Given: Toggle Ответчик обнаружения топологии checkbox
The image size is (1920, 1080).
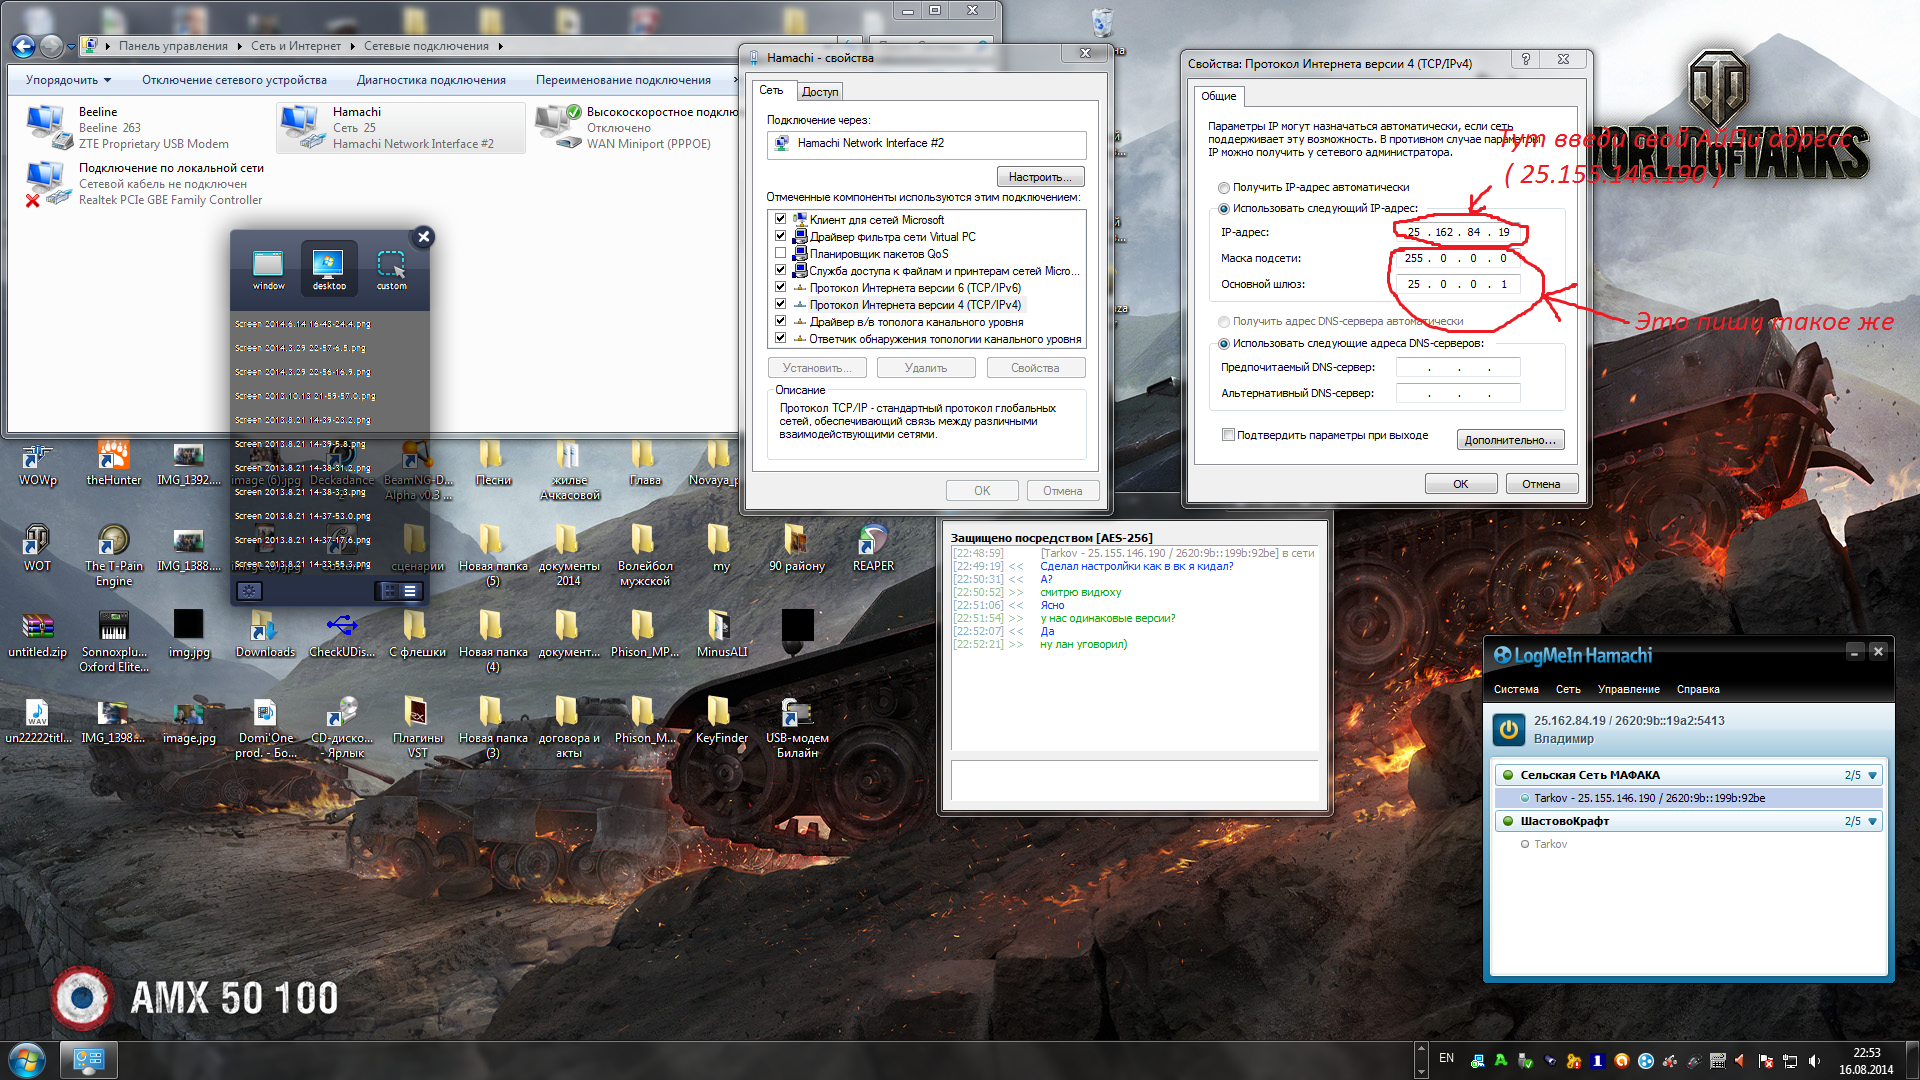Looking at the screenshot, I should pos(780,338).
